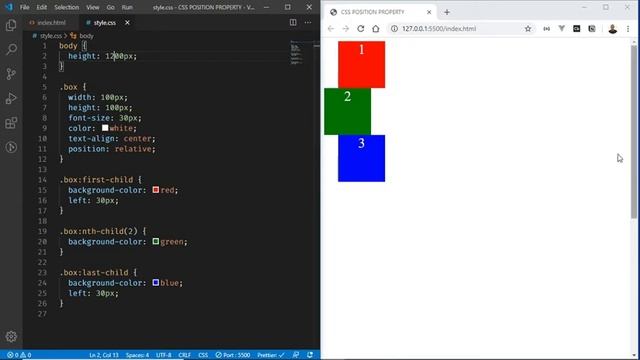The height and width of the screenshot is (360, 640).
Task: Open the Search view in the activity bar
Action: pyautogui.click(x=11, y=50)
